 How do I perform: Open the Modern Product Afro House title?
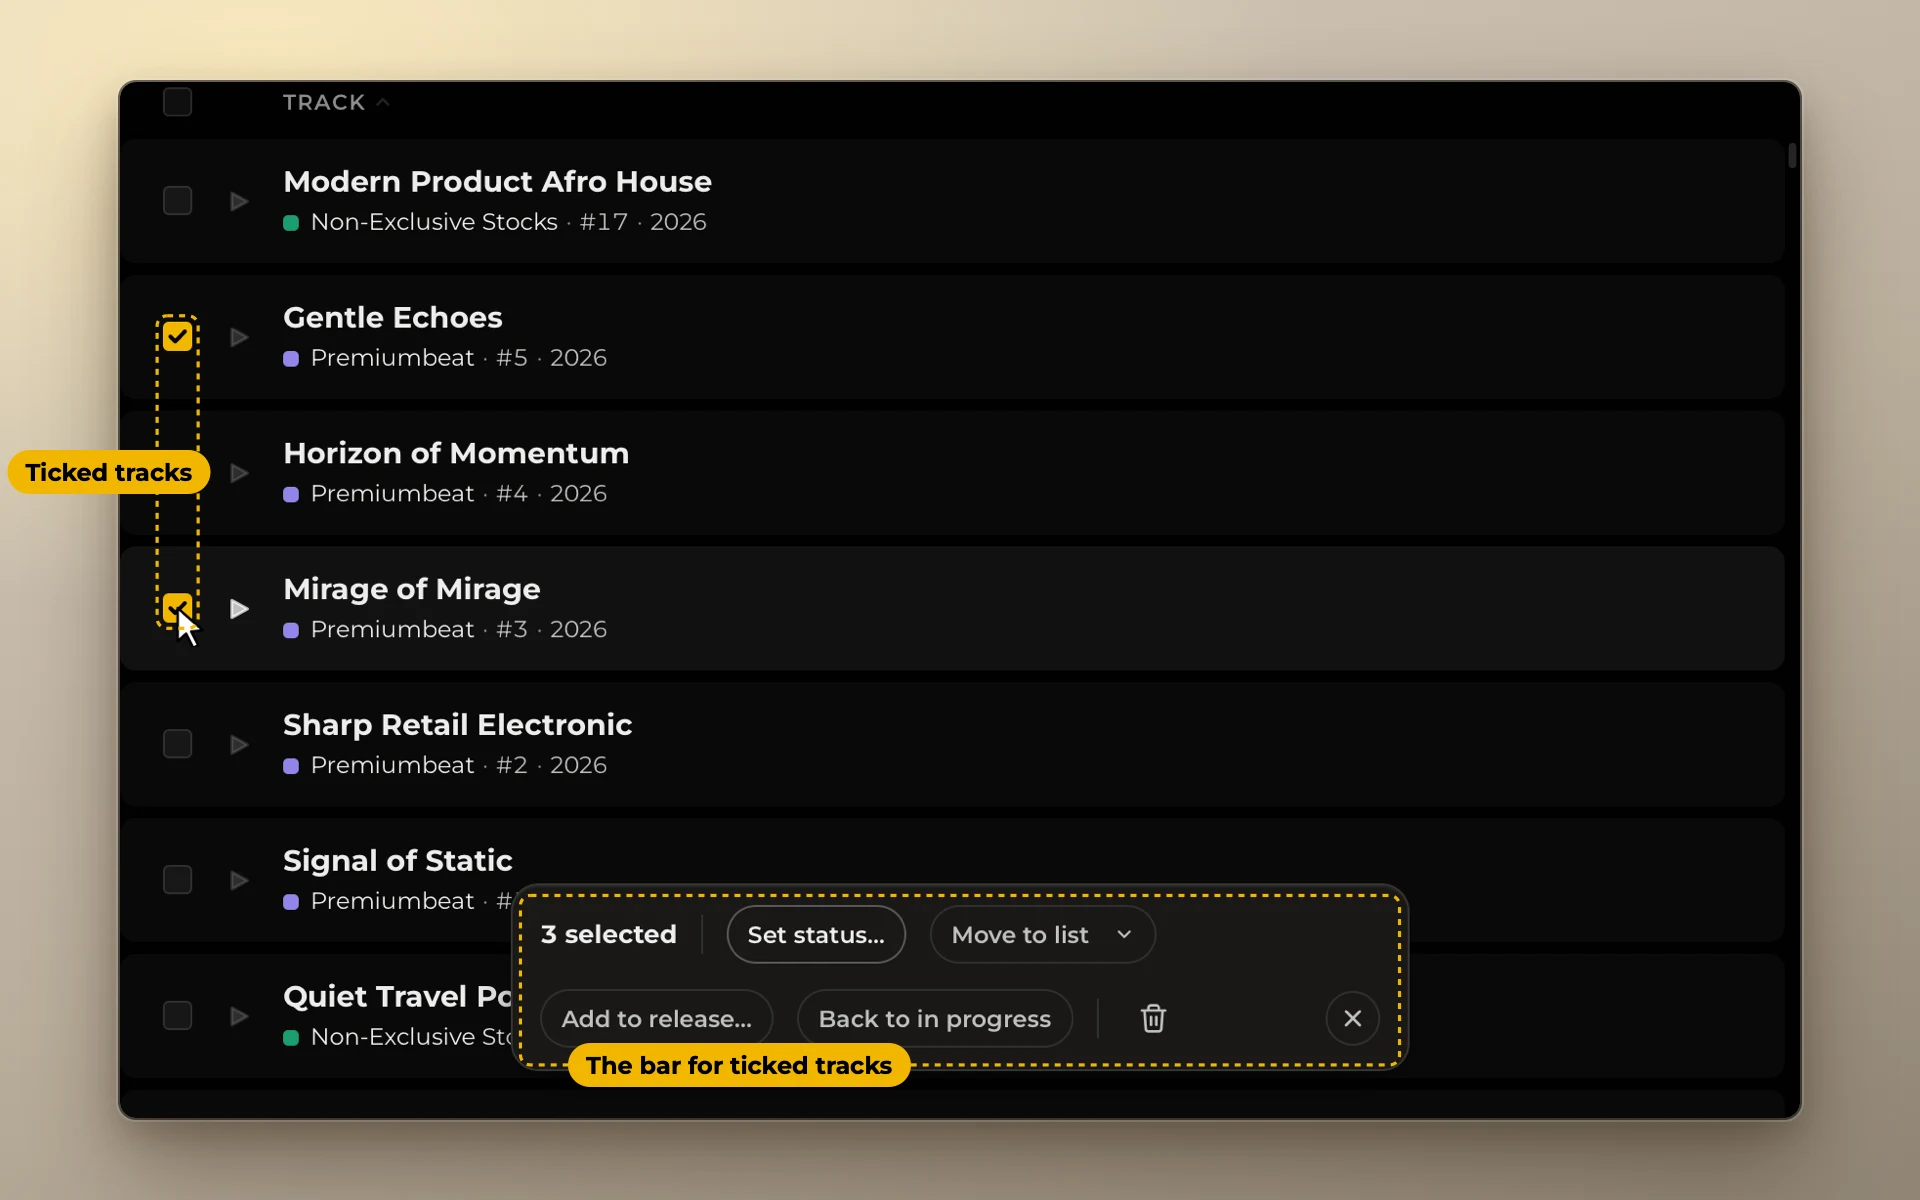[x=498, y=181]
